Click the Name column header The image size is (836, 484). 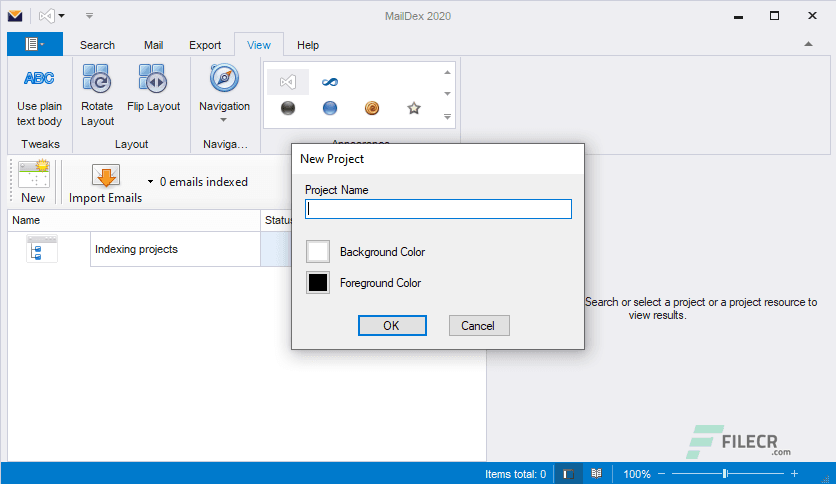click(134, 220)
